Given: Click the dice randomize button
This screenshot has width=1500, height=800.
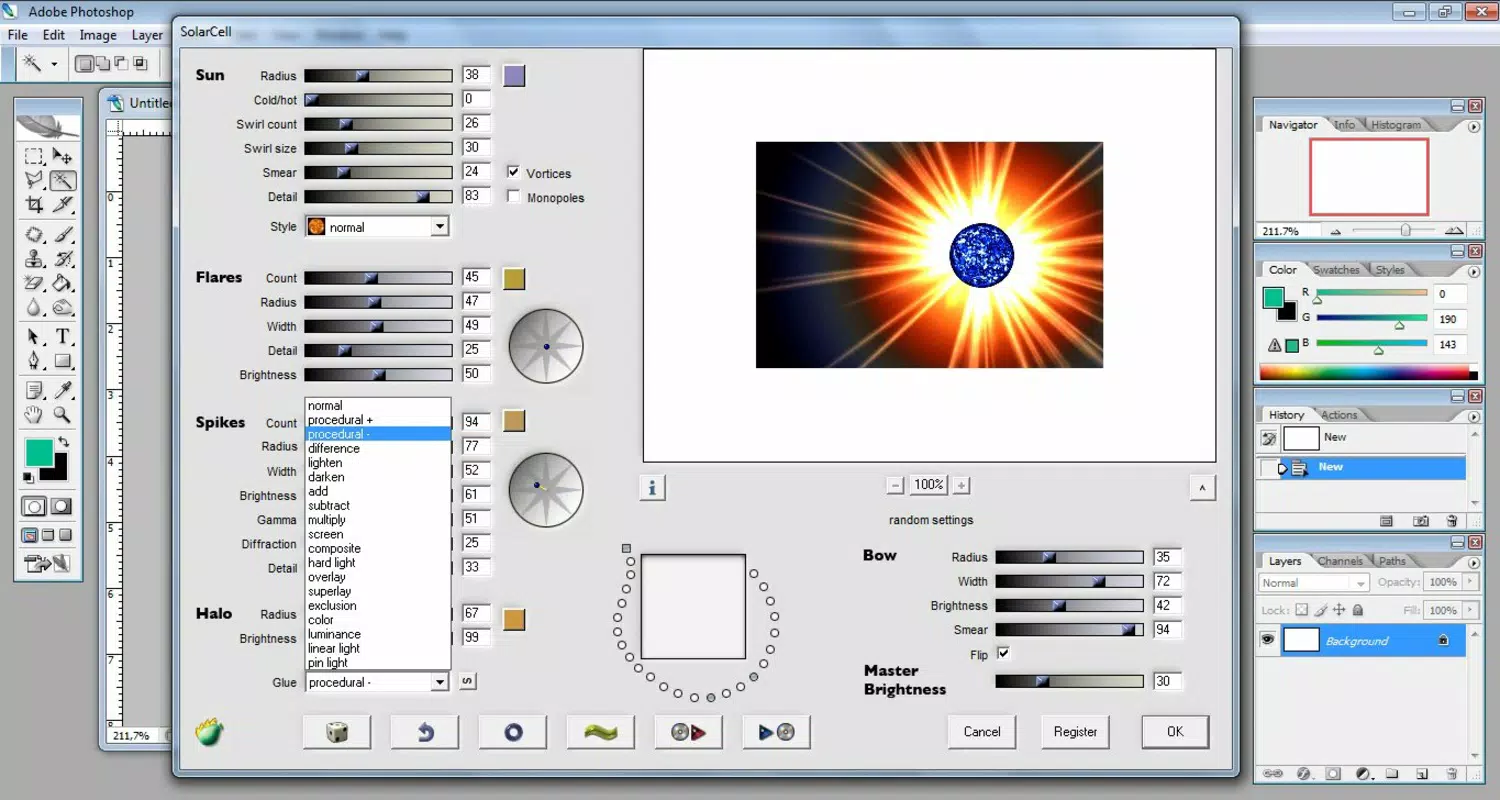Looking at the screenshot, I should tap(337, 732).
